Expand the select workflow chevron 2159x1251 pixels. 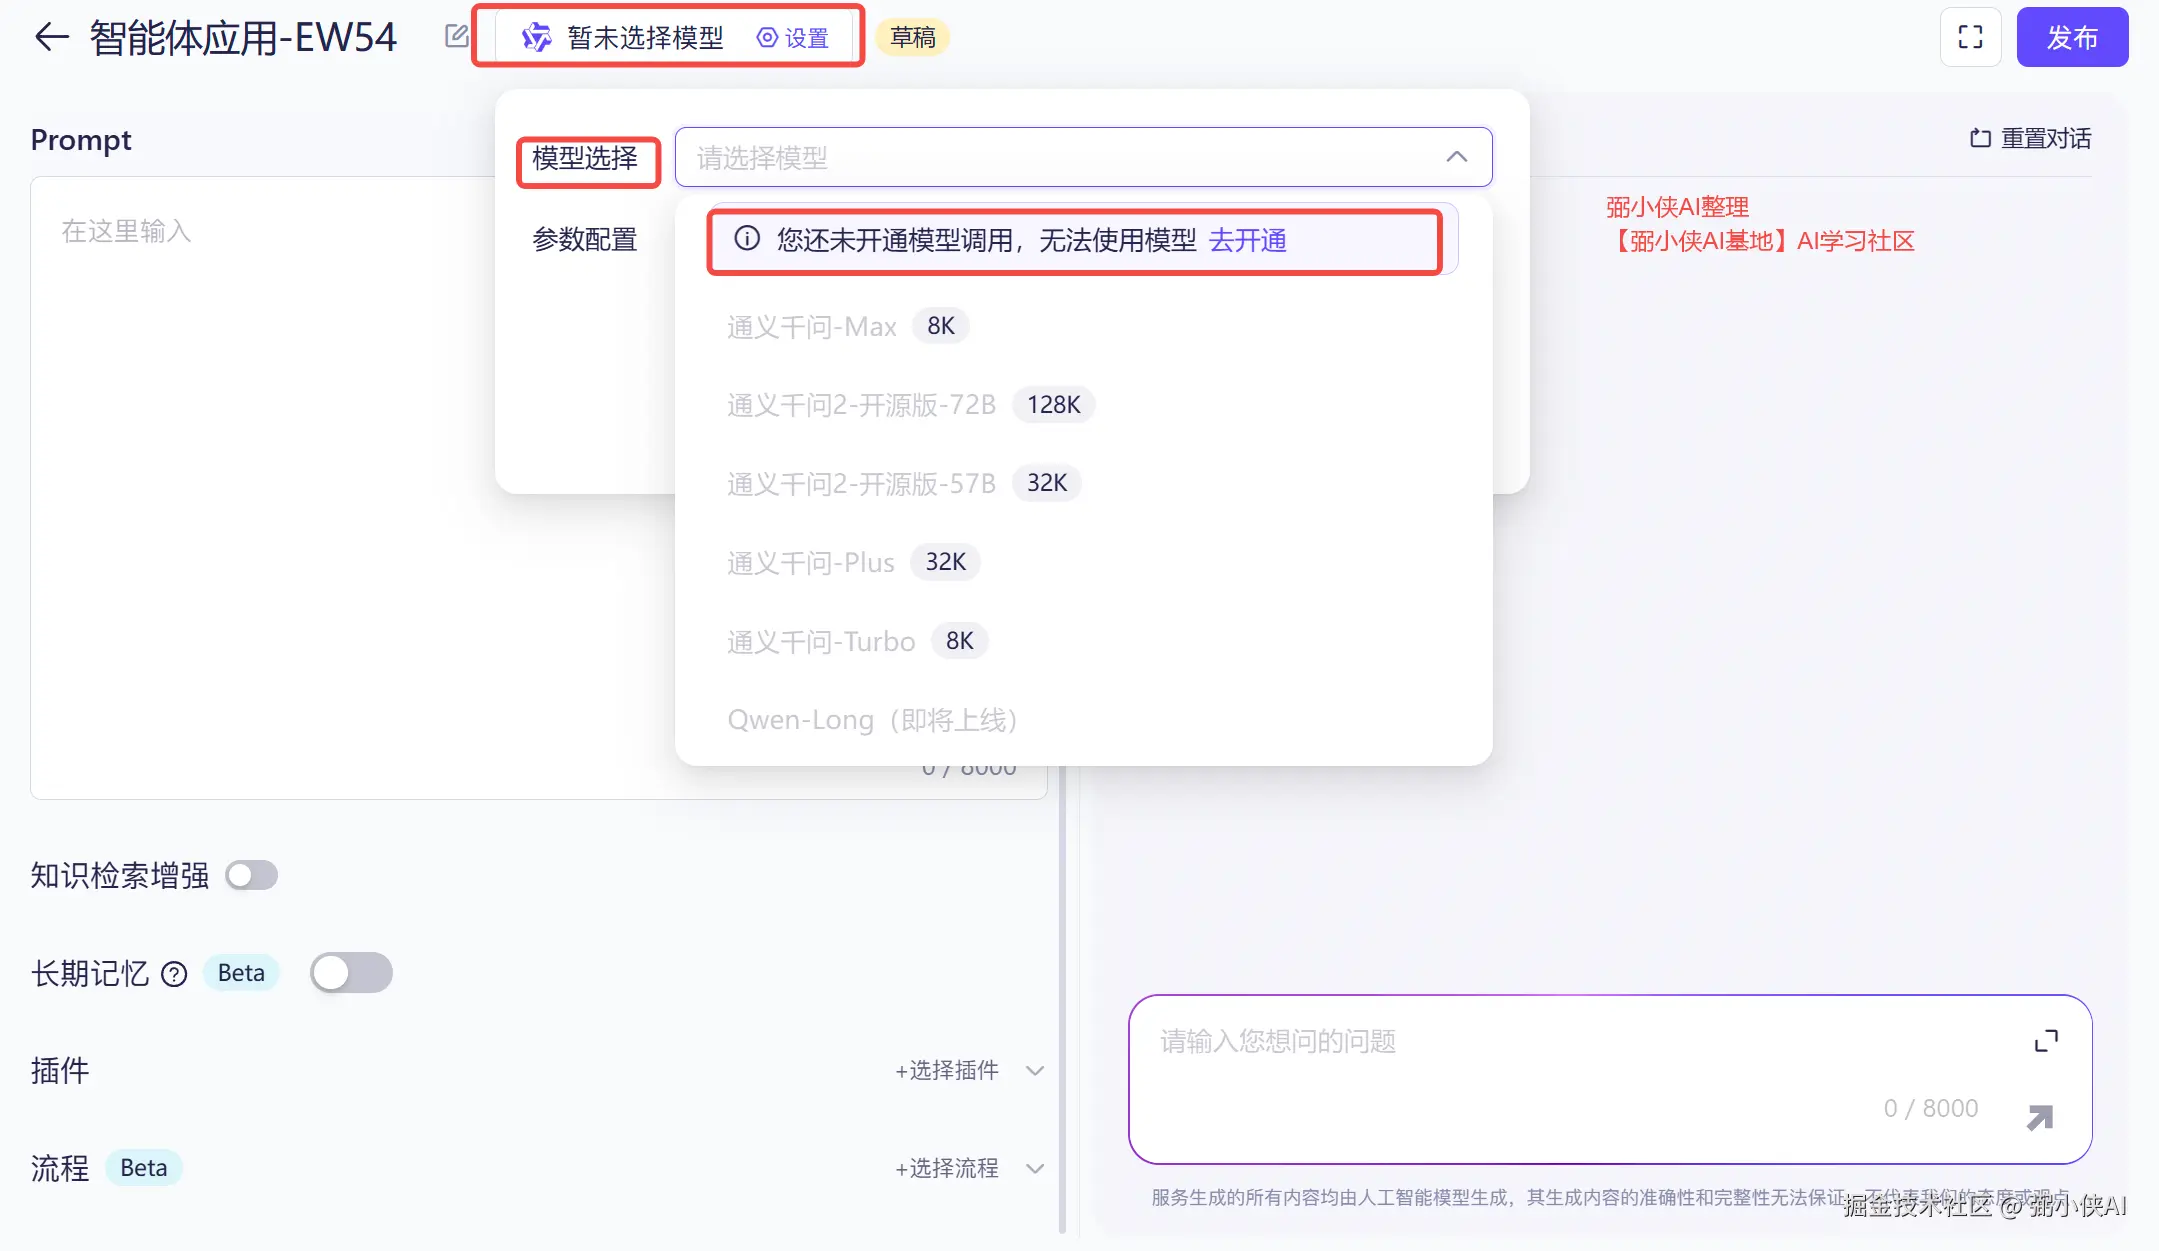point(1035,1169)
